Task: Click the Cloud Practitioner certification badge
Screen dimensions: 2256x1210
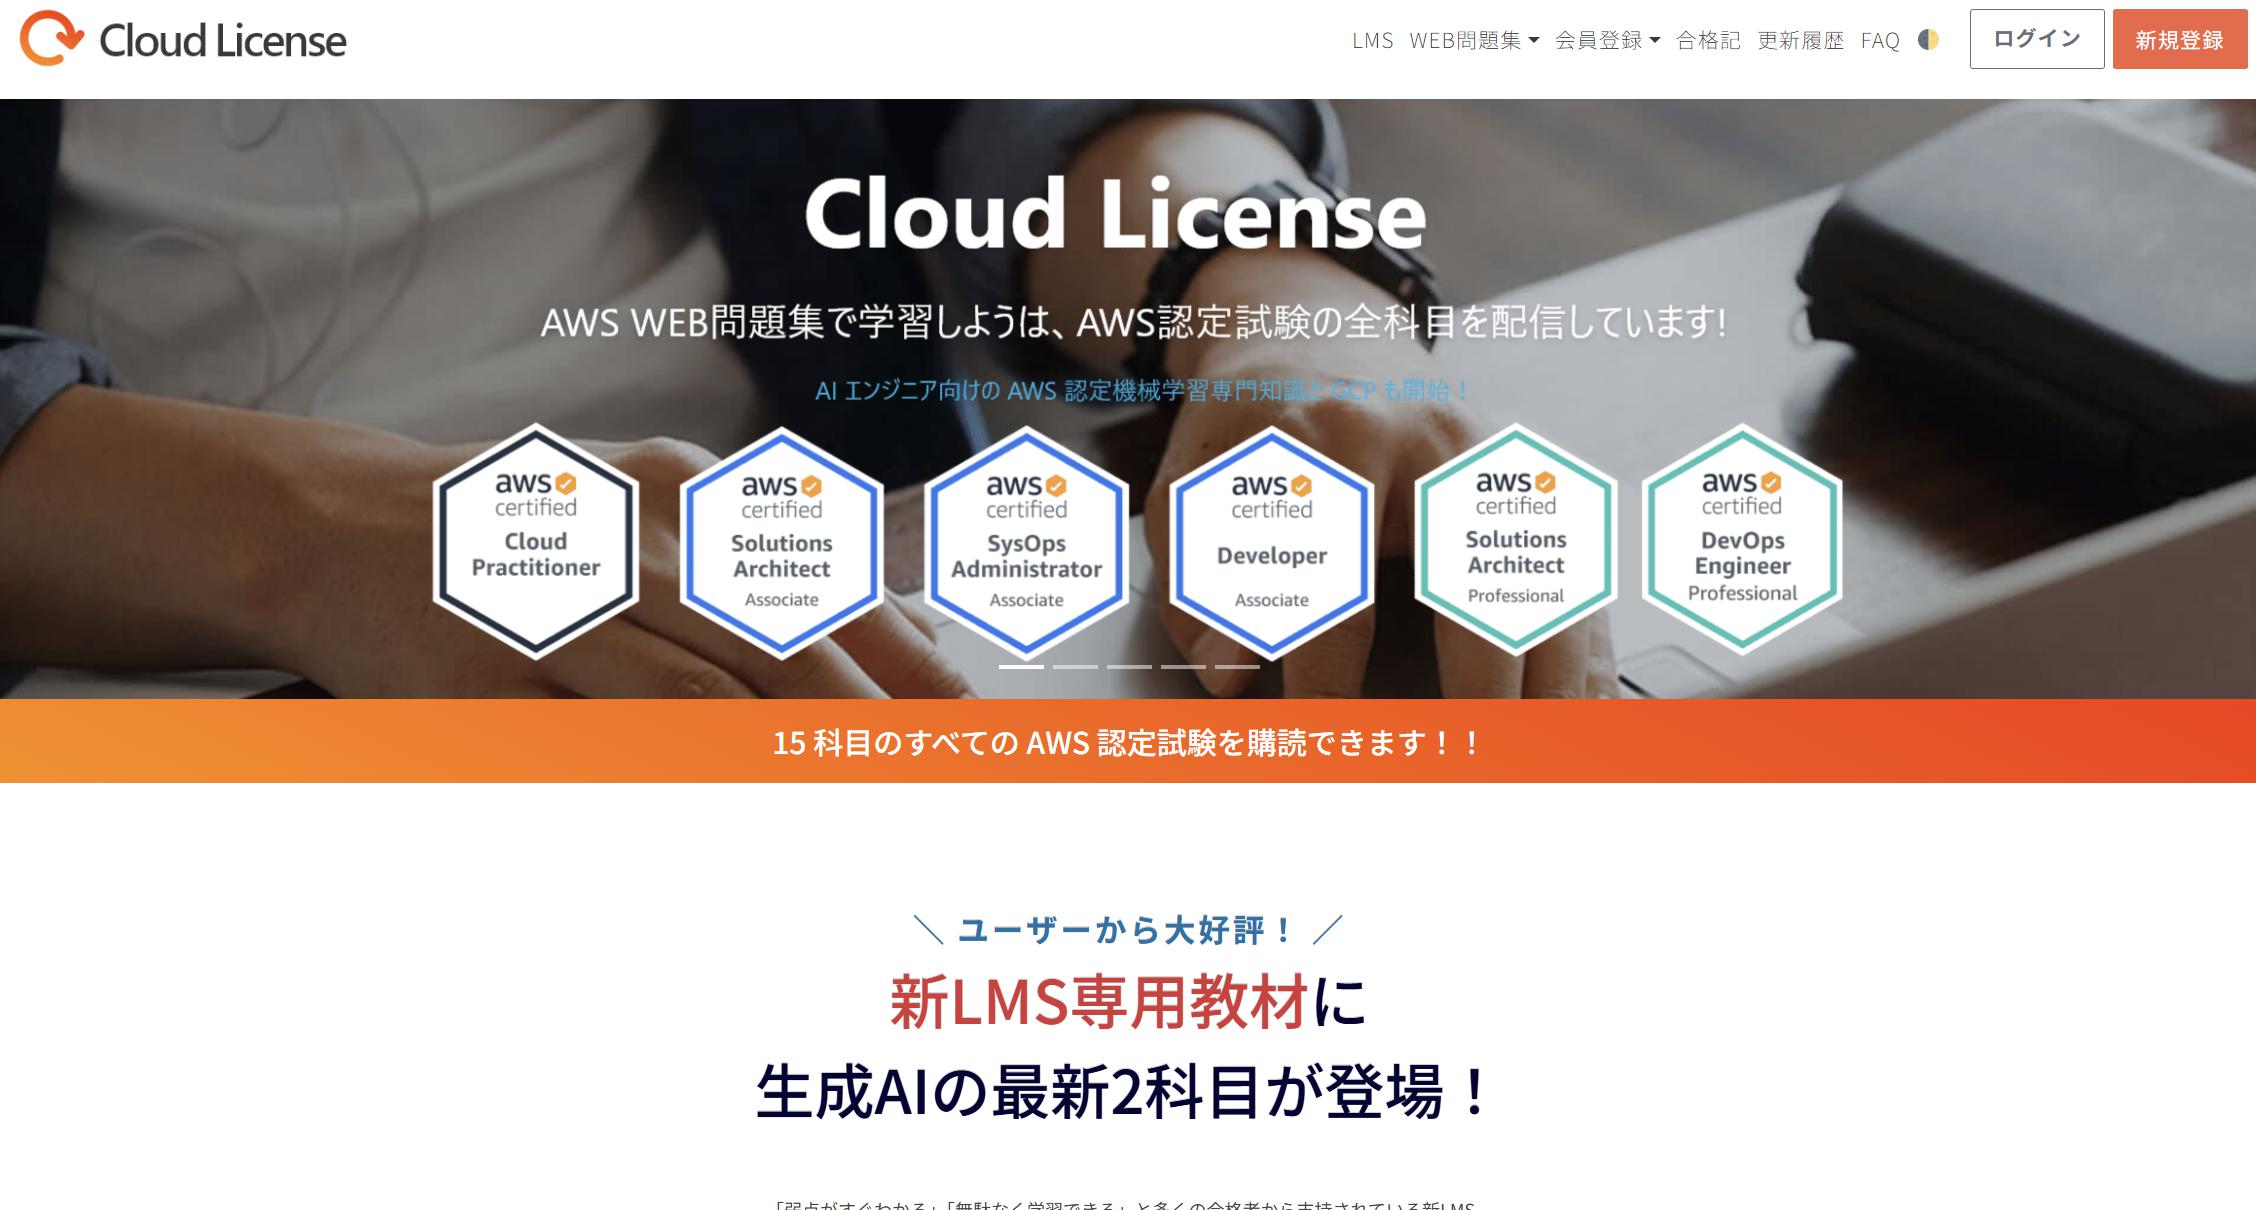Action: (536, 541)
